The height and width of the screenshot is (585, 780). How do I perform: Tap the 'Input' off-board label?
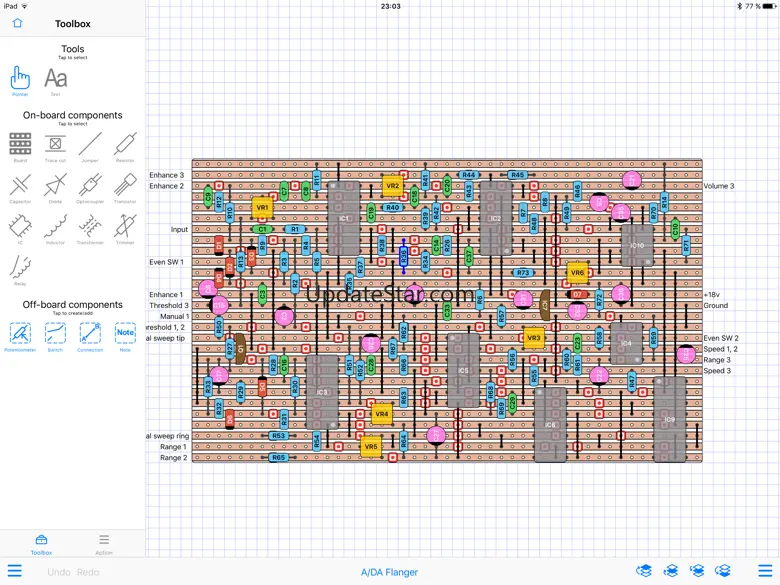tap(179, 229)
